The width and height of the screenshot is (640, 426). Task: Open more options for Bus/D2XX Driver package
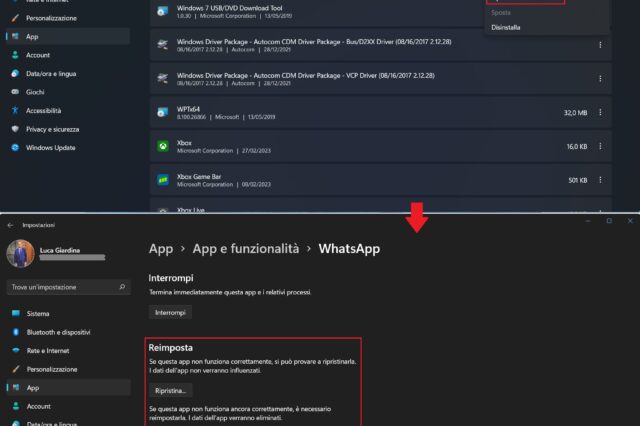[600, 45]
